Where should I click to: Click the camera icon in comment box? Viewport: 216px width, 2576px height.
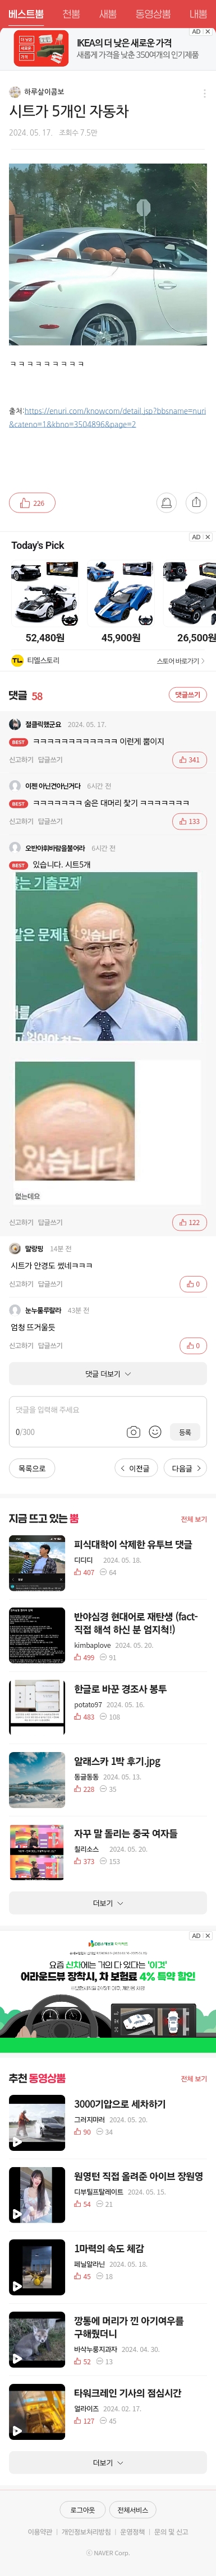(x=133, y=1432)
